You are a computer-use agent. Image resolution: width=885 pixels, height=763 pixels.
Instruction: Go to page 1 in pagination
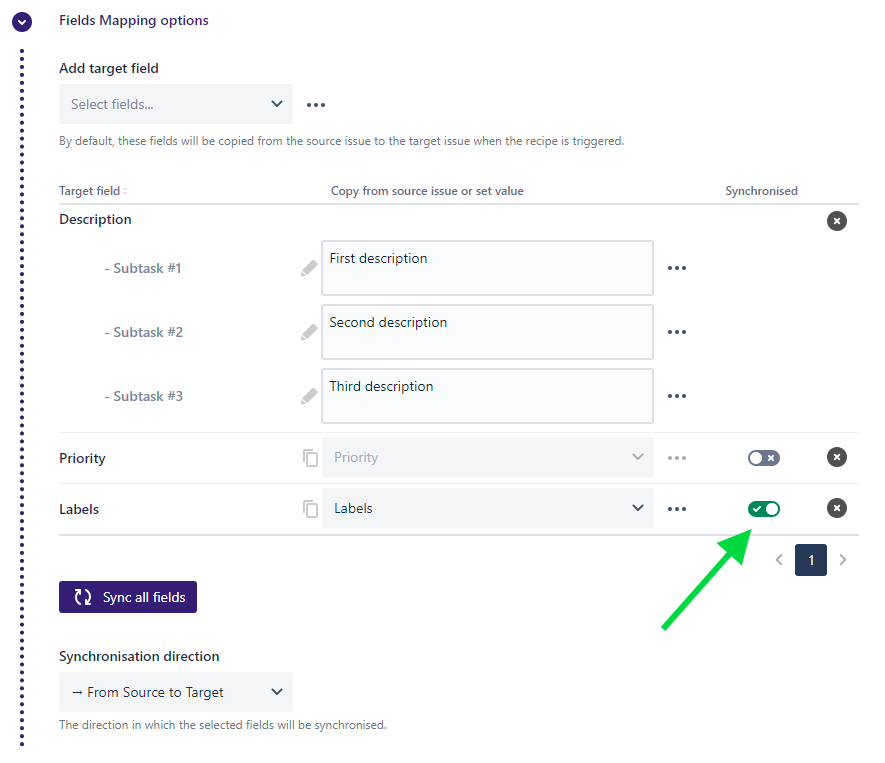click(810, 560)
